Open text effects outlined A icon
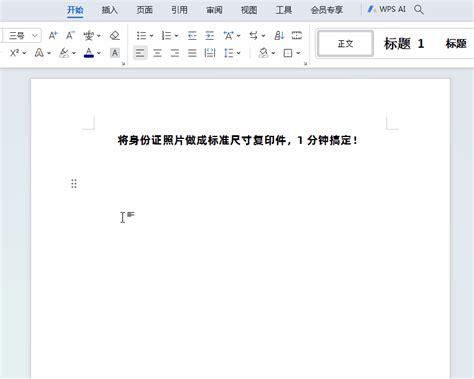 pyautogui.click(x=39, y=53)
